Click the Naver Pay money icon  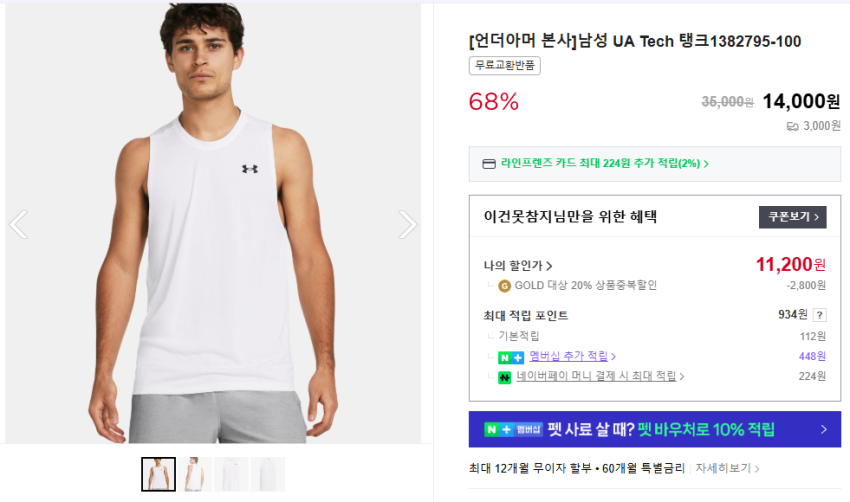tap(505, 377)
